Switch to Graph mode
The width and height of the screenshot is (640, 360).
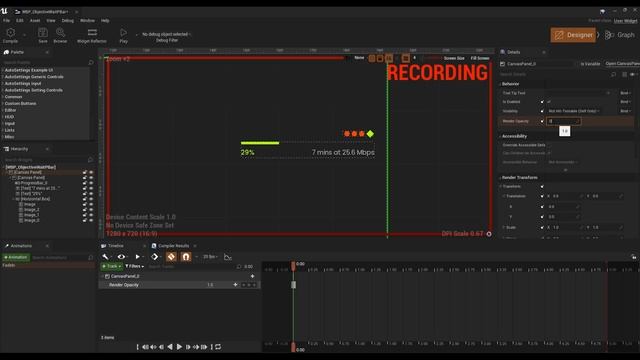[620, 35]
